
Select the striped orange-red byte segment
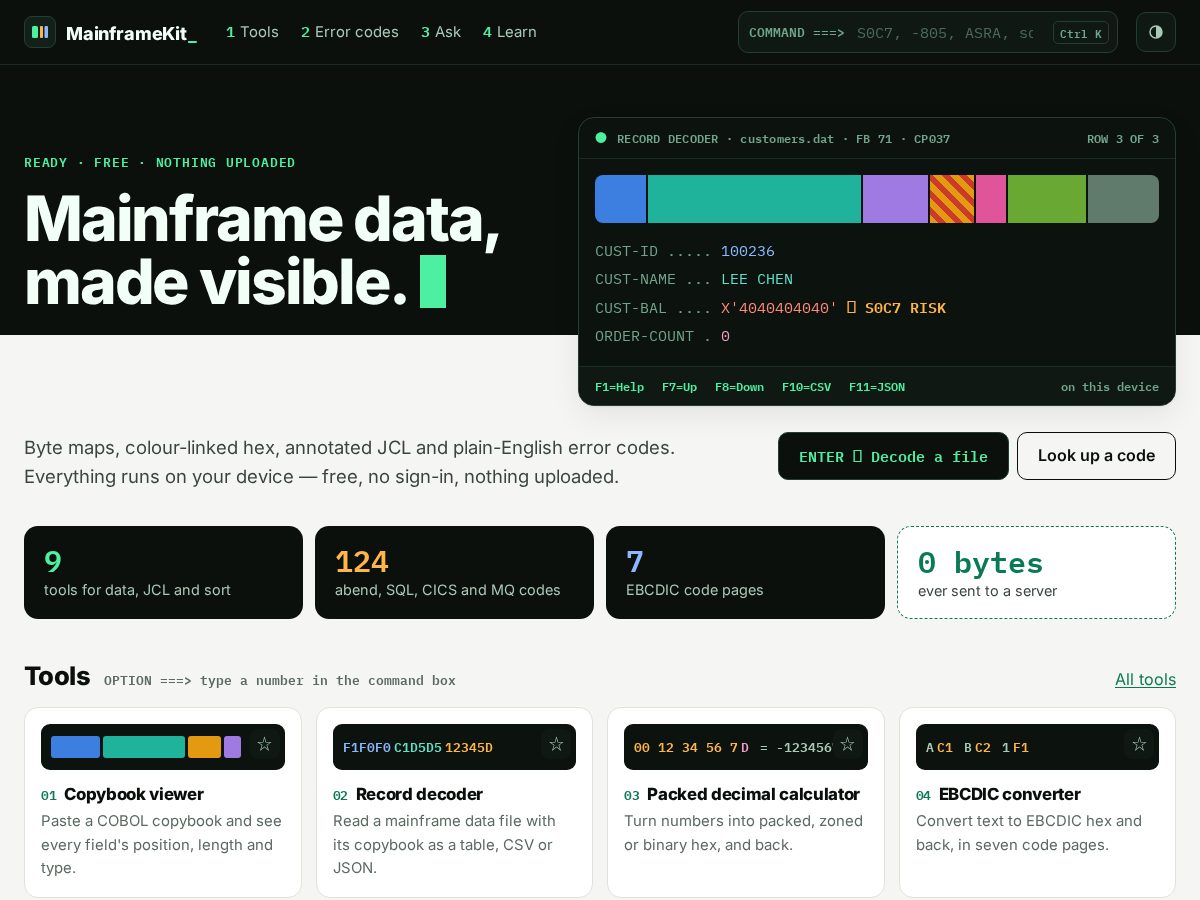[952, 199]
